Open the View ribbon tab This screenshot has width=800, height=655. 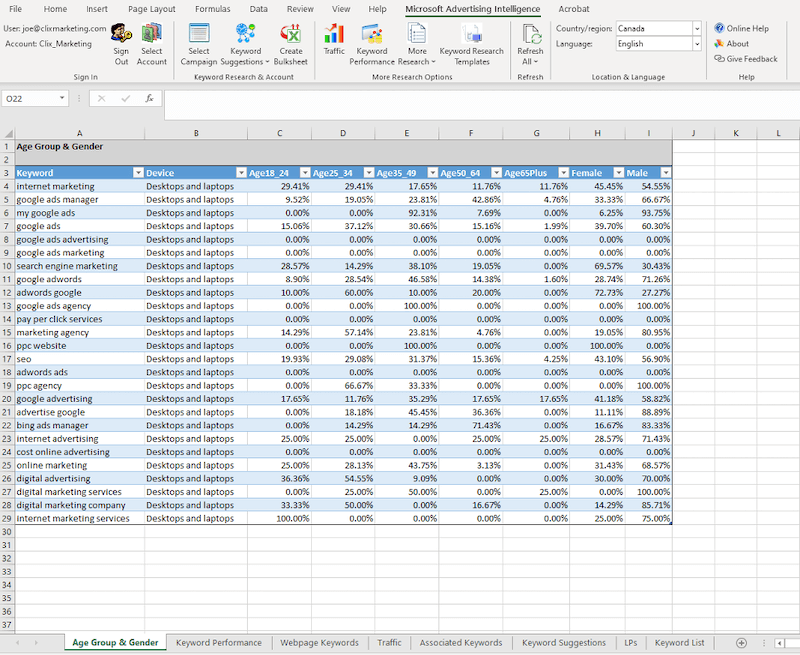(x=341, y=9)
